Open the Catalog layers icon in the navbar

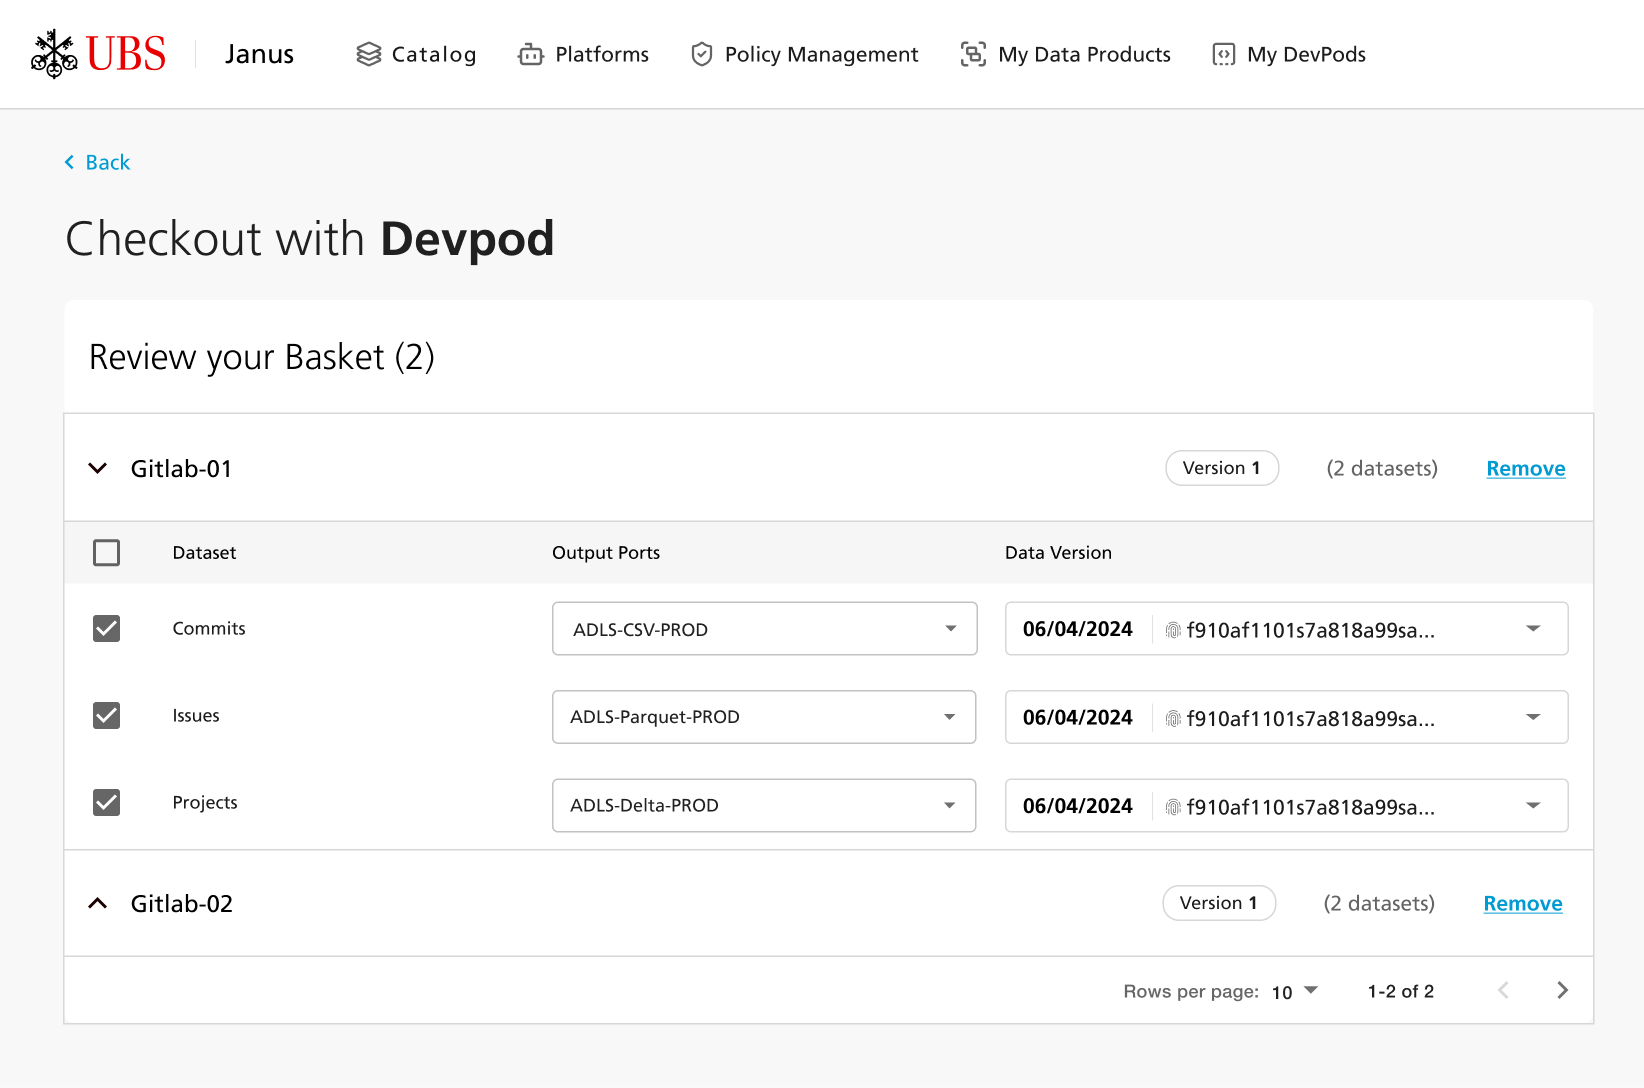(x=369, y=54)
